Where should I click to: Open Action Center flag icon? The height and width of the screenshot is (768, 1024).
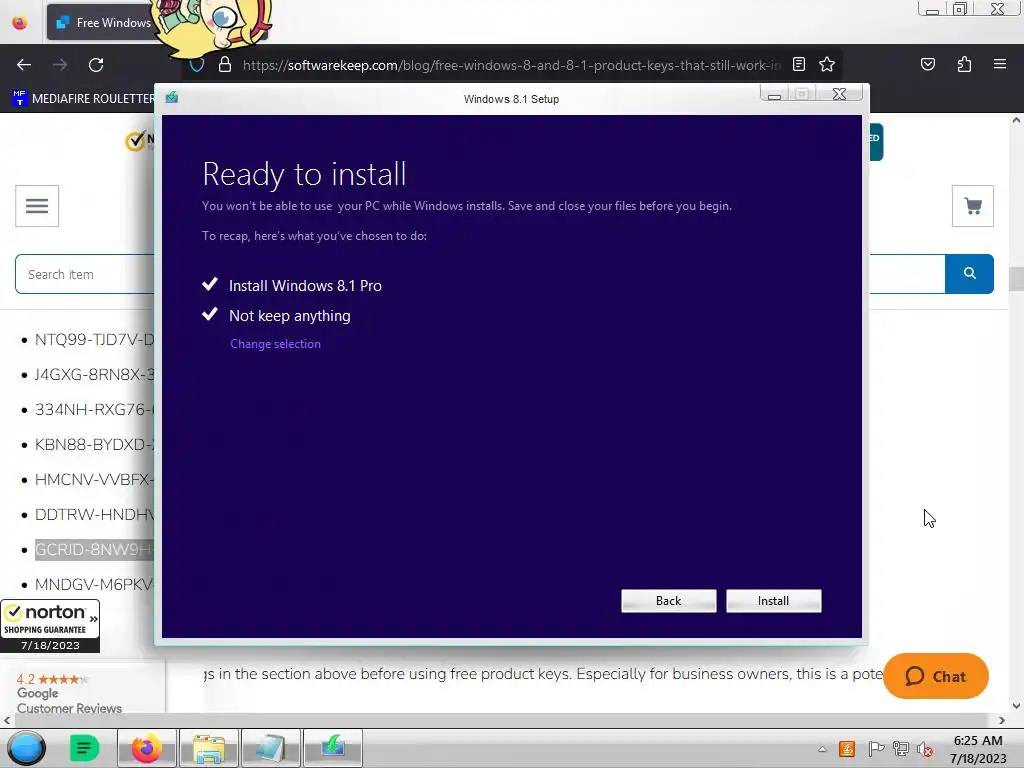[x=876, y=749]
